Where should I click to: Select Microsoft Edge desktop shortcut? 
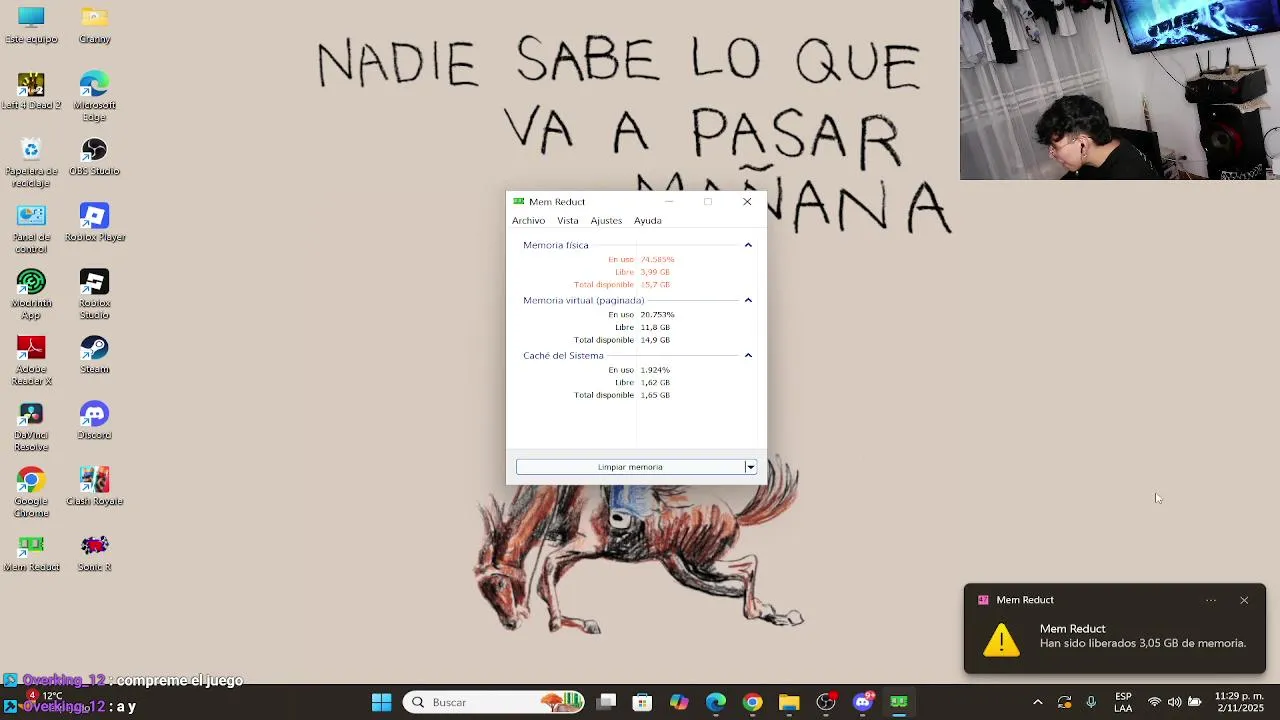(x=94, y=97)
